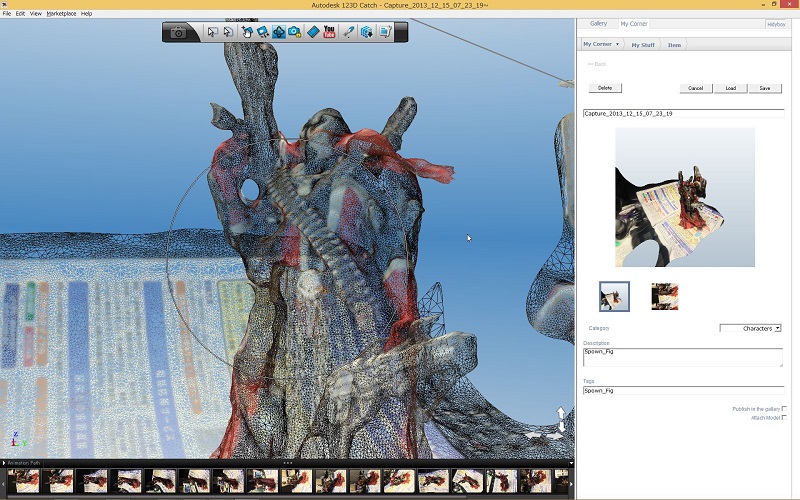This screenshot has height=500, width=800.
Task: Click the up navigation arrow in viewport
Action: 561,412
